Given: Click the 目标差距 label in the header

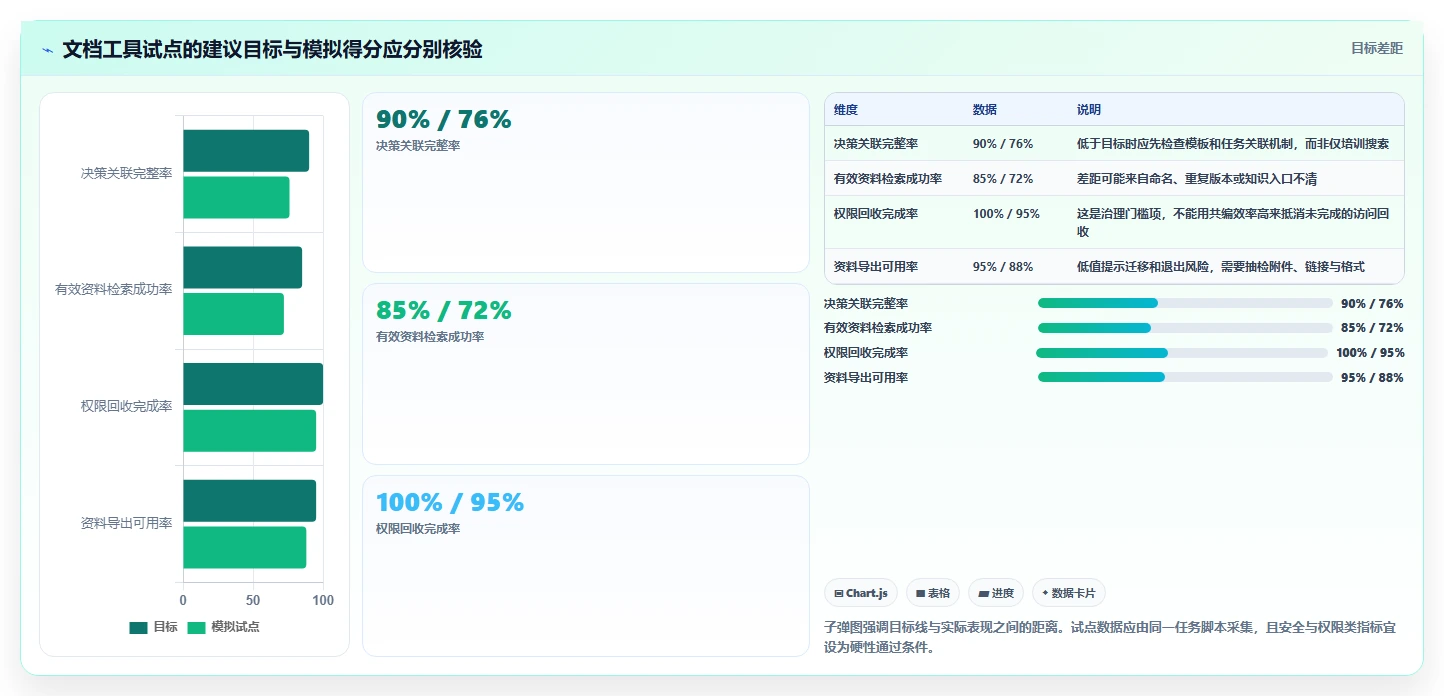Looking at the screenshot, I should [1377, 48].
